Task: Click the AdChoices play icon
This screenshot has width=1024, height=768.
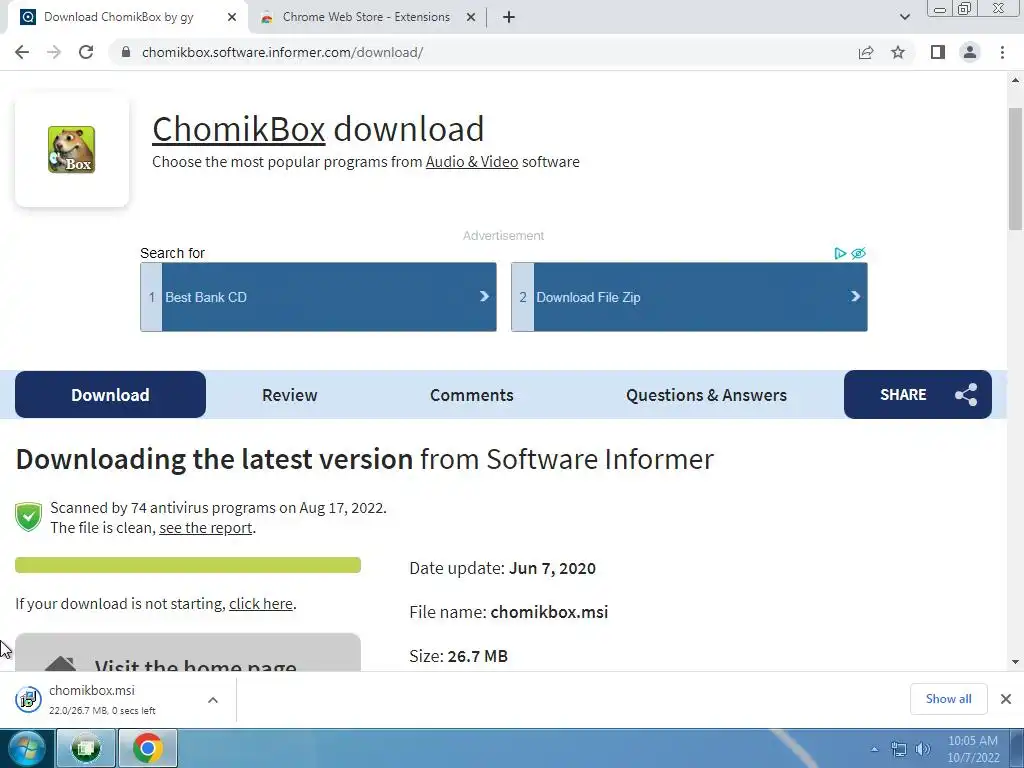Action: (x=840, y=253)
